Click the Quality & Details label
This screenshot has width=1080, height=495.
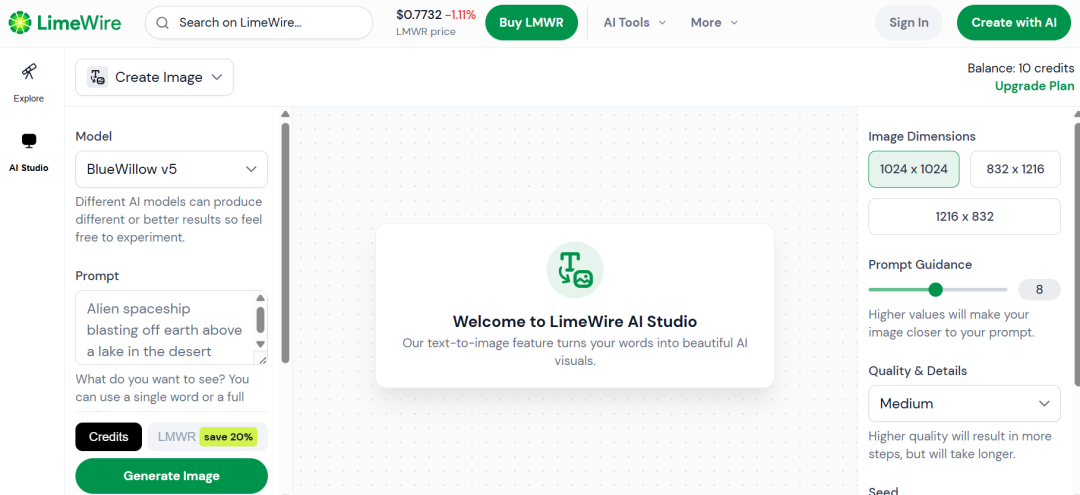pos(917,371)
